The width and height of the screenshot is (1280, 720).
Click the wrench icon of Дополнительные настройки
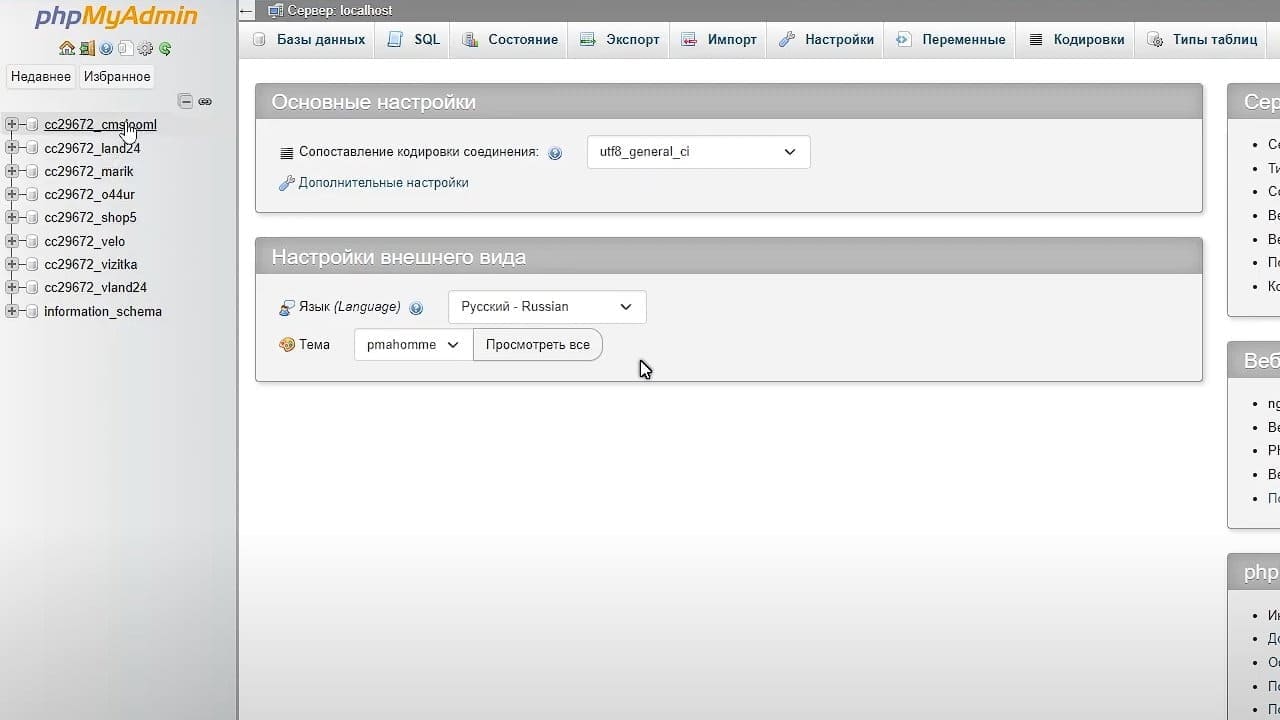coord(287,183)
